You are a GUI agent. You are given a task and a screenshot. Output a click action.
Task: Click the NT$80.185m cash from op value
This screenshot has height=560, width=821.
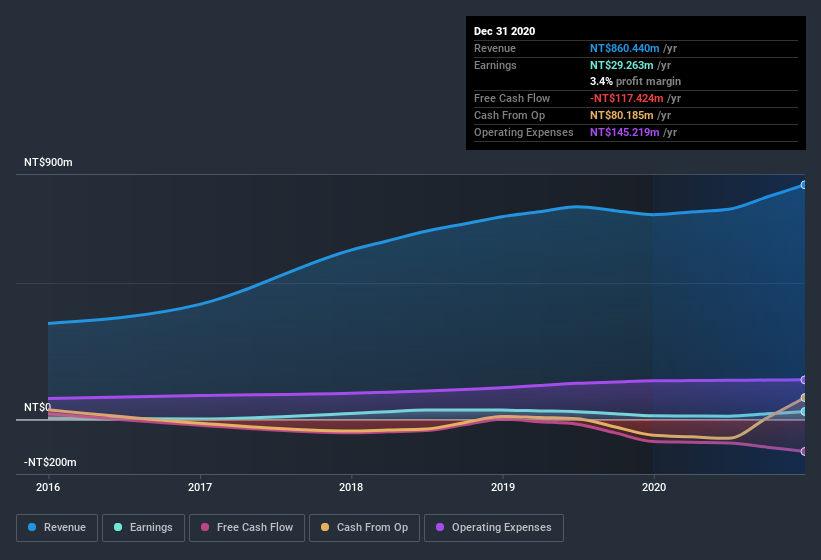pyautogui.click(x=622, y=115)
